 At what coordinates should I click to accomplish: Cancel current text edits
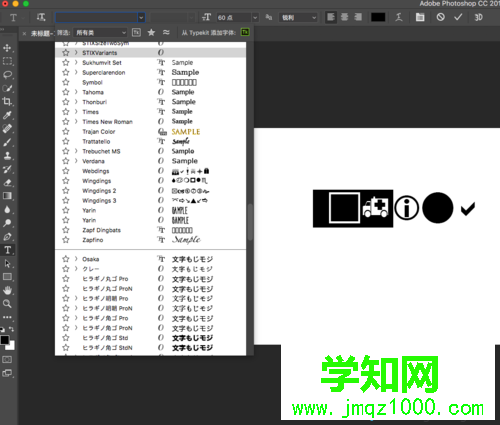(x=441, y=17)
